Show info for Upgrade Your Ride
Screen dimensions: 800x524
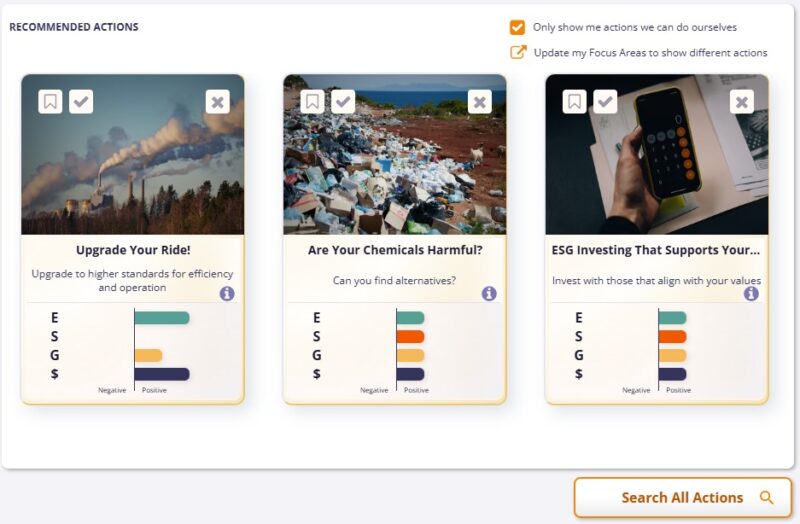(227, 293)
